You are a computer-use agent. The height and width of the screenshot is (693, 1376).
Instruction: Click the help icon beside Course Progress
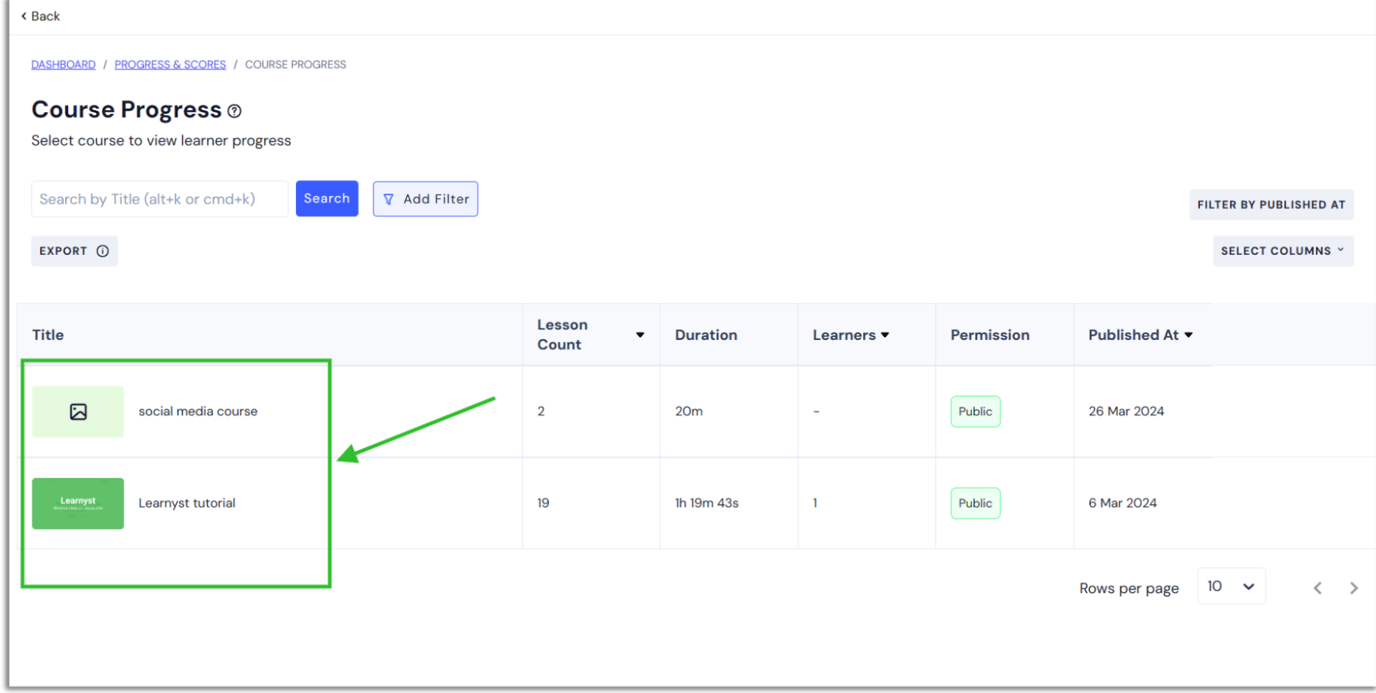point(234,111)
